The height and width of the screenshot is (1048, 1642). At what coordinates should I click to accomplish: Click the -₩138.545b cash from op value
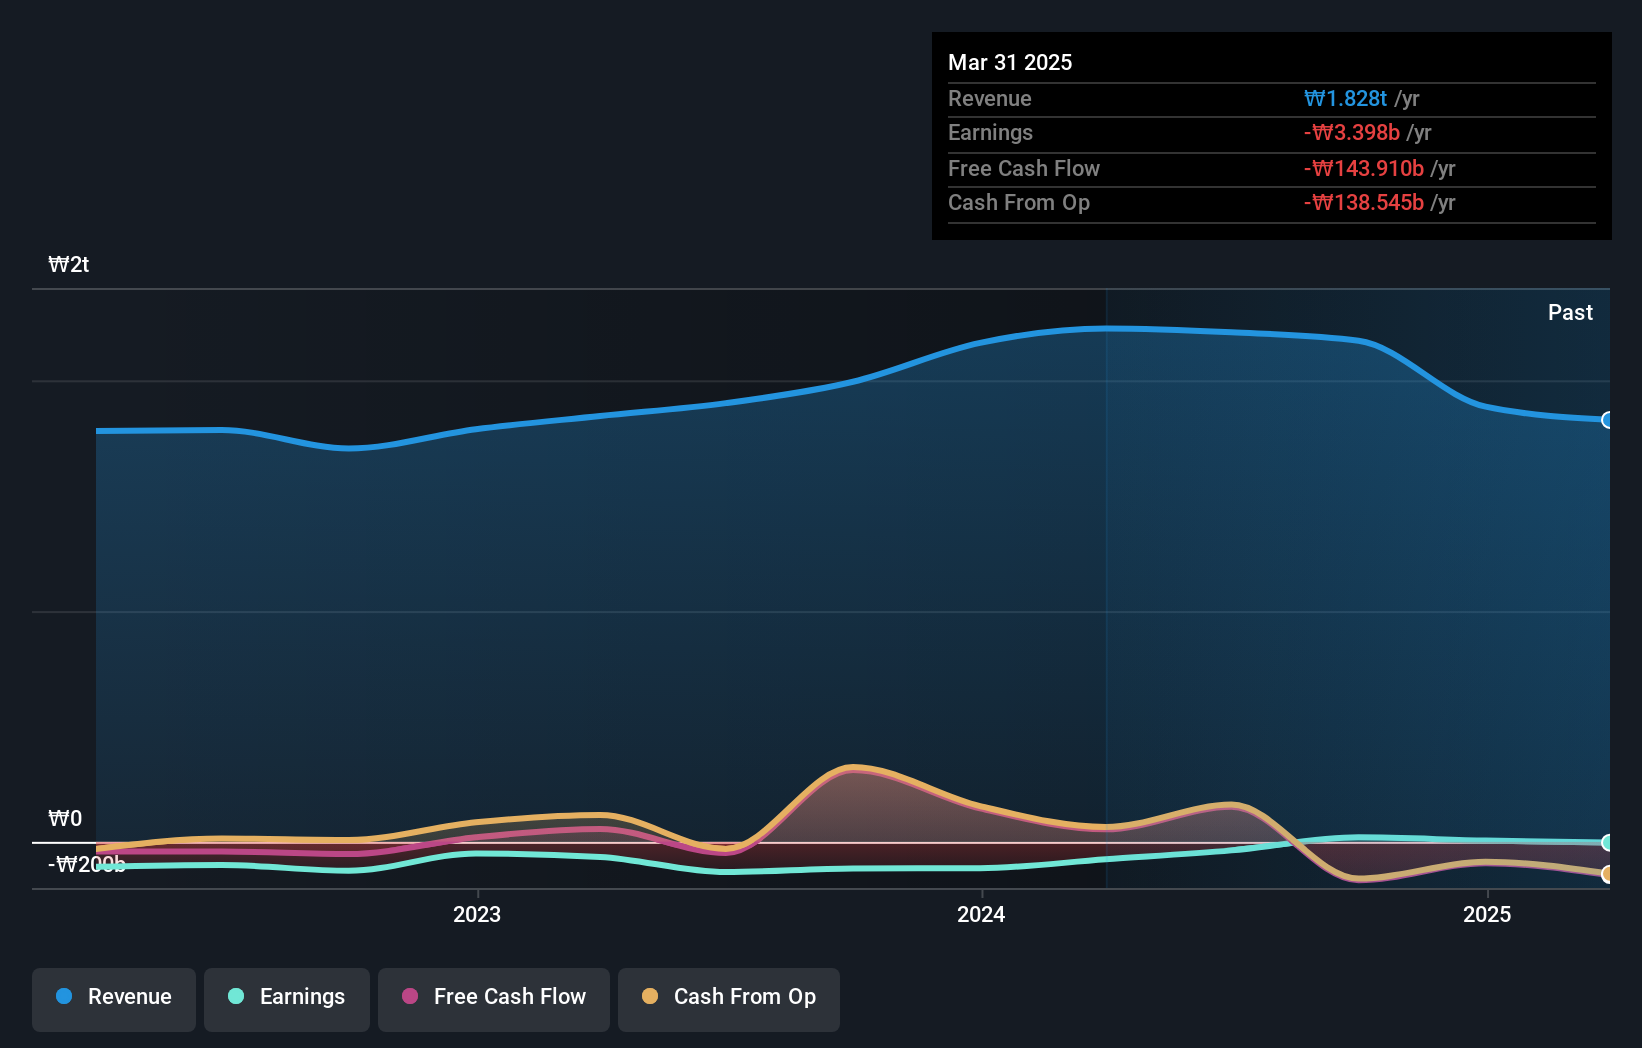(x=1364, y=202)
